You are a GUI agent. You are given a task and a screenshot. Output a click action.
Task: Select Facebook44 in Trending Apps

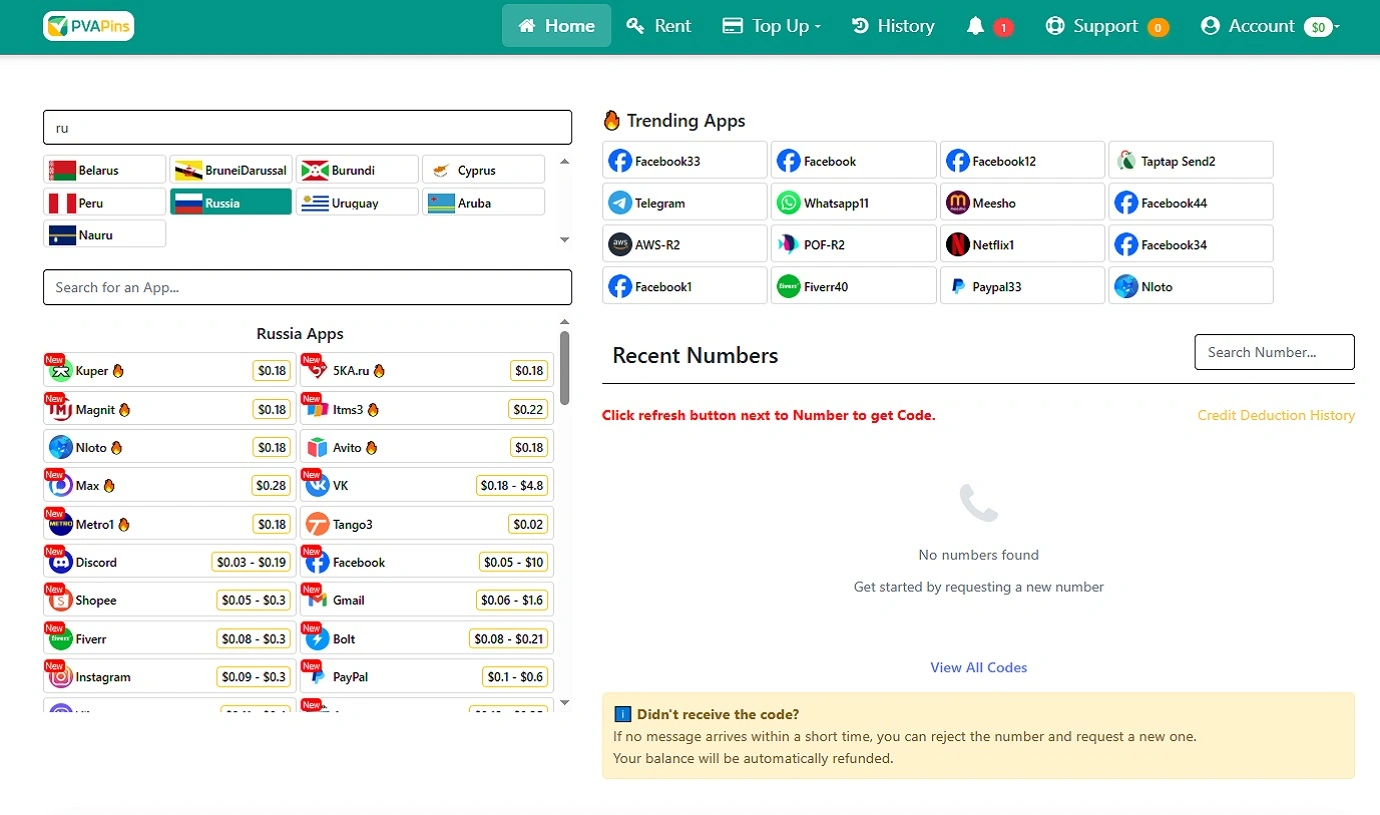1191,202
